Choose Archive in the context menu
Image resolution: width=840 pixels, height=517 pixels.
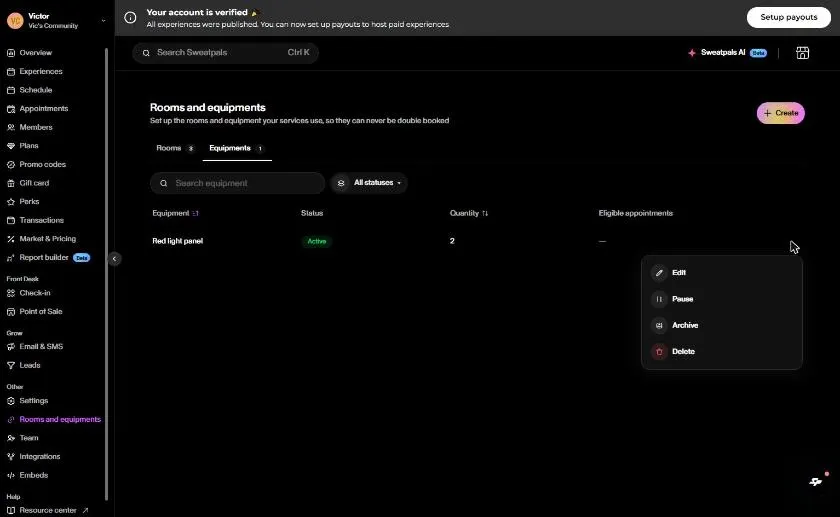722,325
